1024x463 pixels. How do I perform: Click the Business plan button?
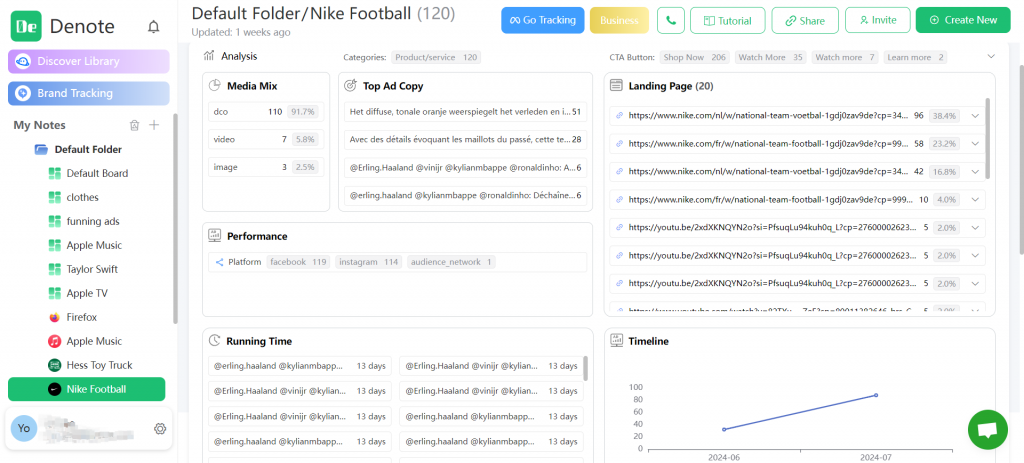click(x=619, y=20)
